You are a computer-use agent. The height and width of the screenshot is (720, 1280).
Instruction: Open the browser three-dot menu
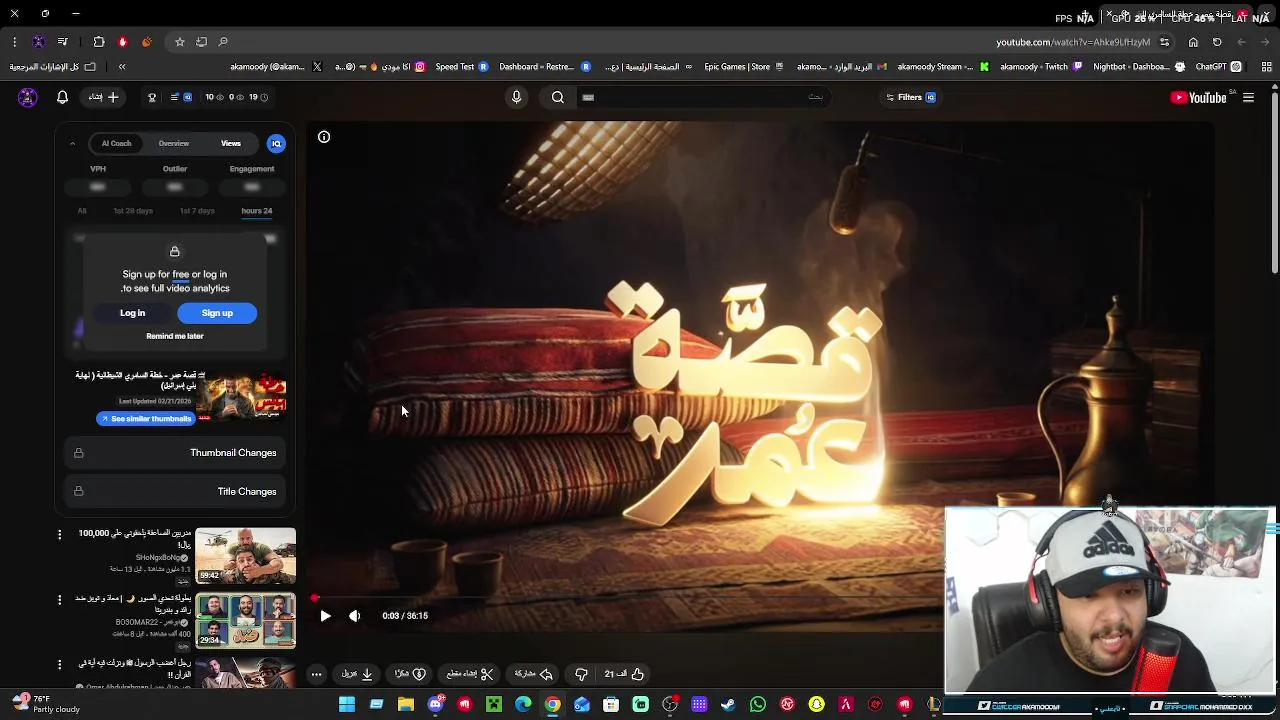14,42
